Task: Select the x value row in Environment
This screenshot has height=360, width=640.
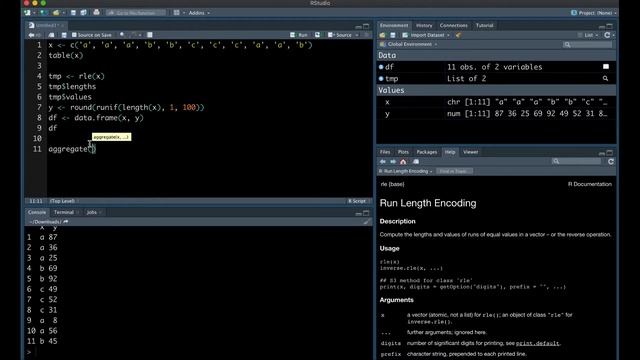Action: (x=496, y=102)
